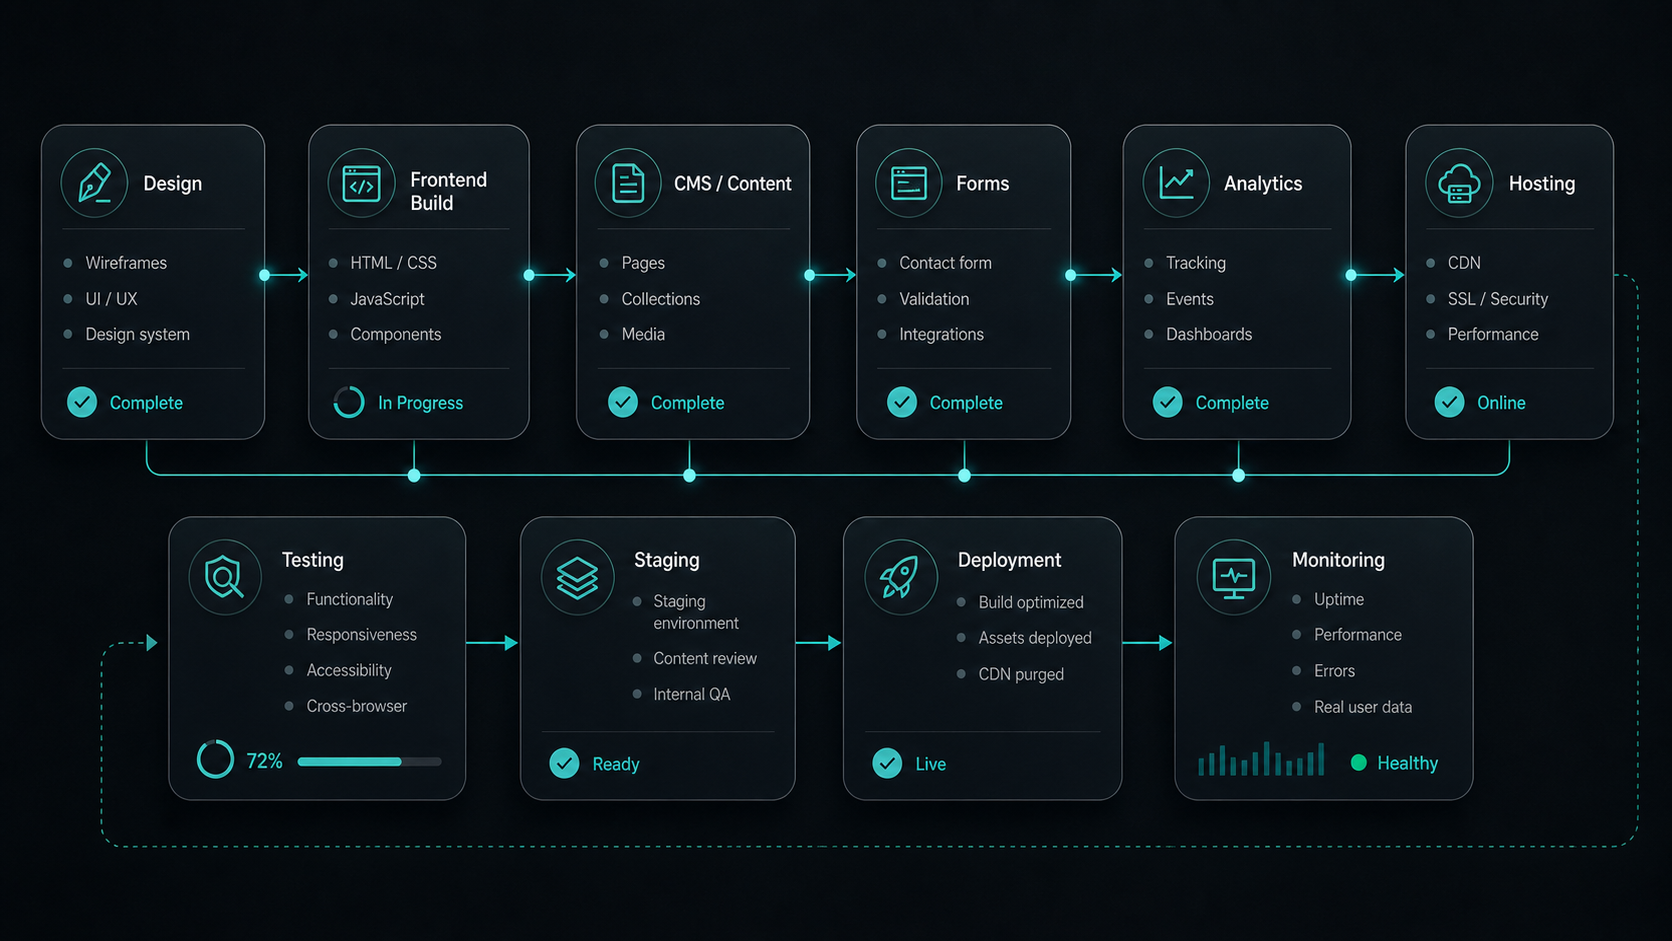Screen dimensions: 1672x941
Task: Click the Analytics card Complete checkmark
Action: pyautogui.click(x=1167, y=402)
